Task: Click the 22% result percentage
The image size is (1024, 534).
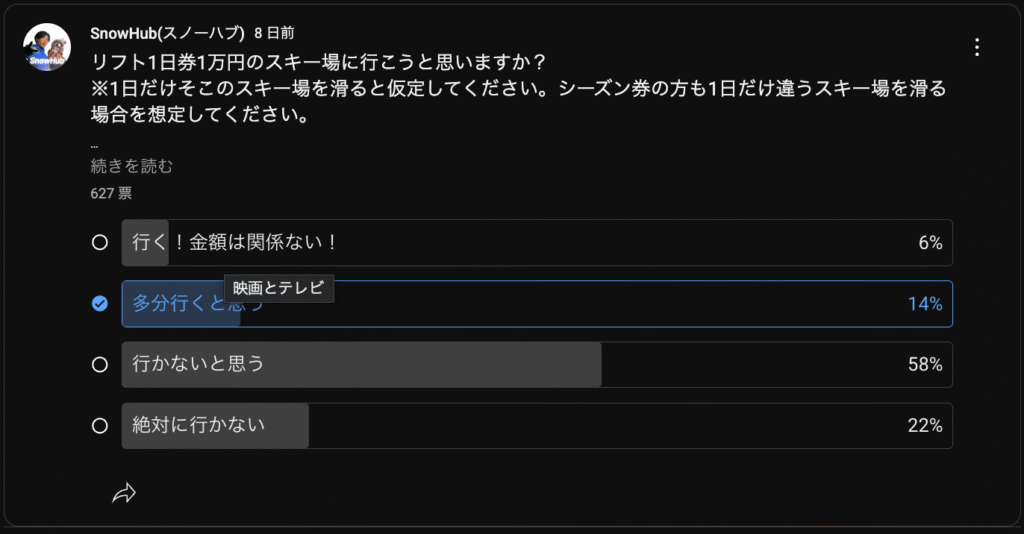Action: [x=924, y=426]
